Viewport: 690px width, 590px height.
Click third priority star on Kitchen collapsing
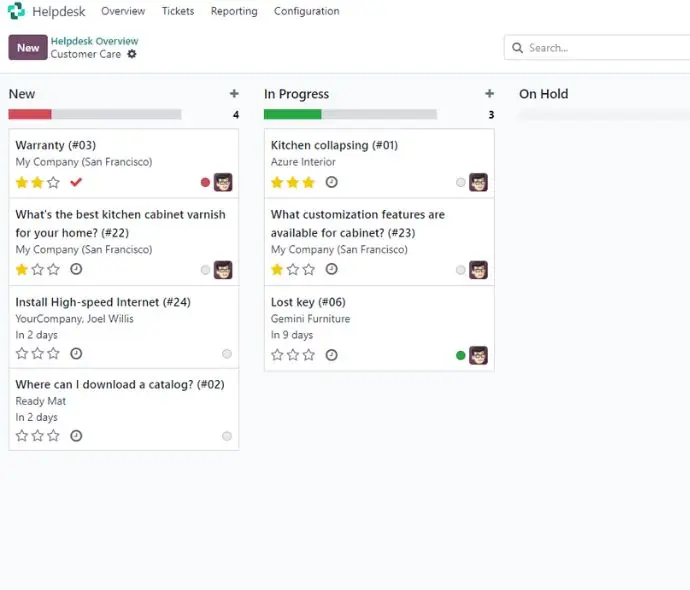pyautogui.click(x=309, y=182)
